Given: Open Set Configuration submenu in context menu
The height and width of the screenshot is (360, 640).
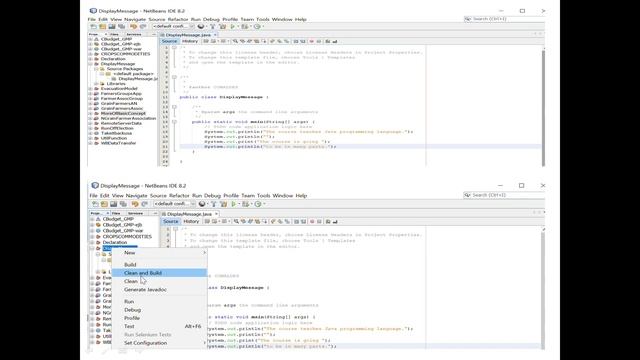Looking at the screenshot, I should pyautogui.click(x=160, y=343).
